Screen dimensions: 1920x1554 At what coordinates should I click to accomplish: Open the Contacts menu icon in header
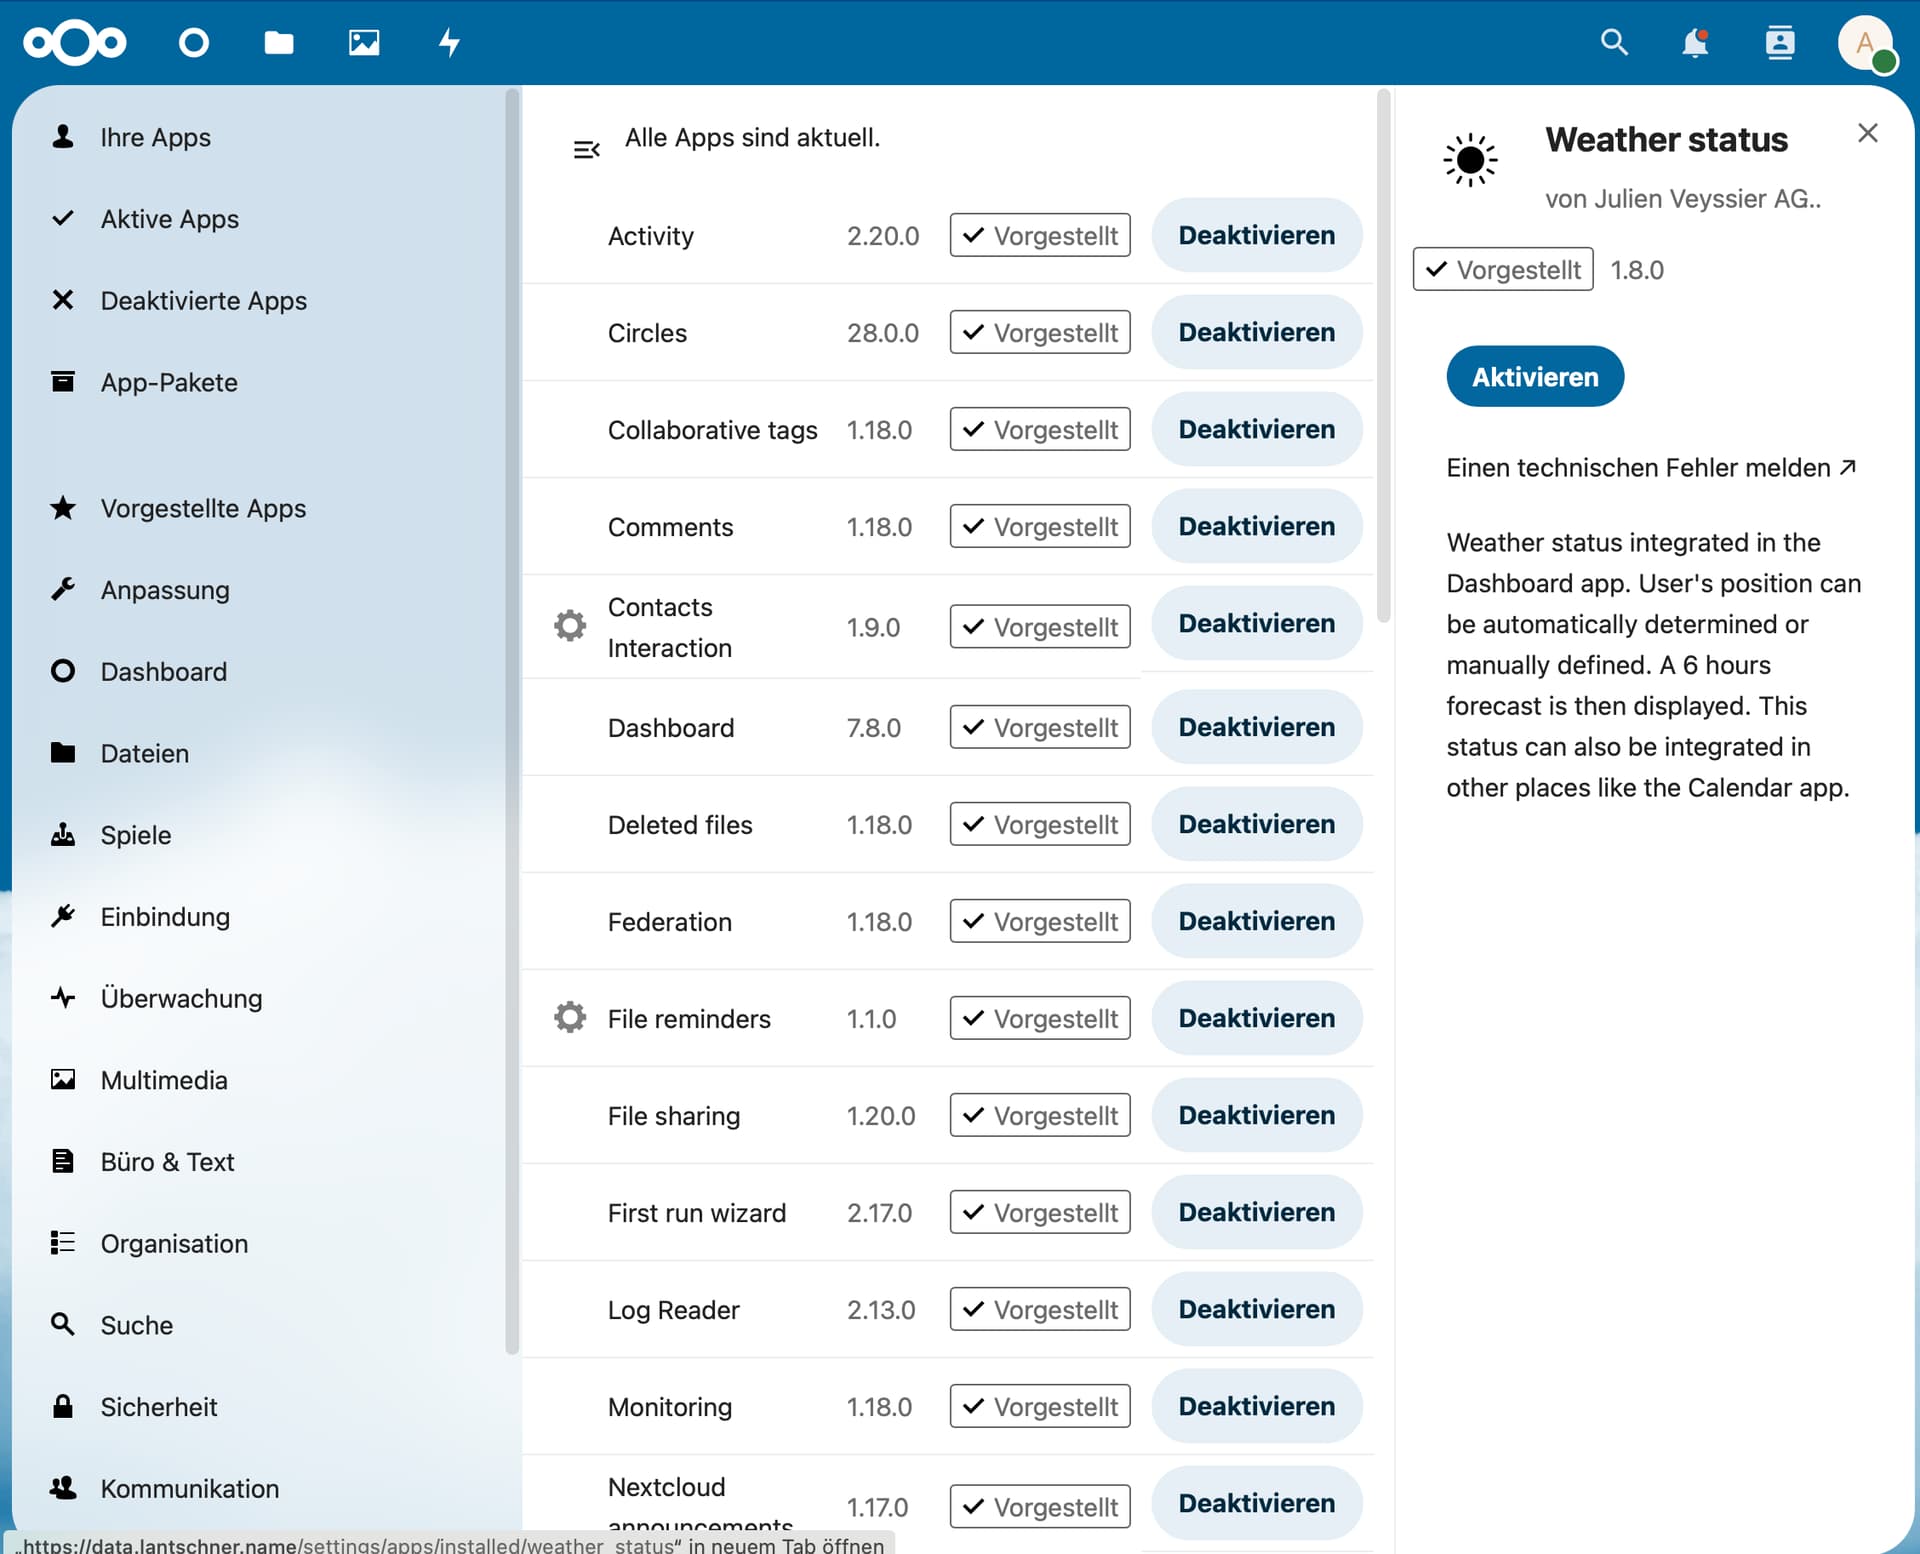pyautogui.click(x=1780, y=42)
